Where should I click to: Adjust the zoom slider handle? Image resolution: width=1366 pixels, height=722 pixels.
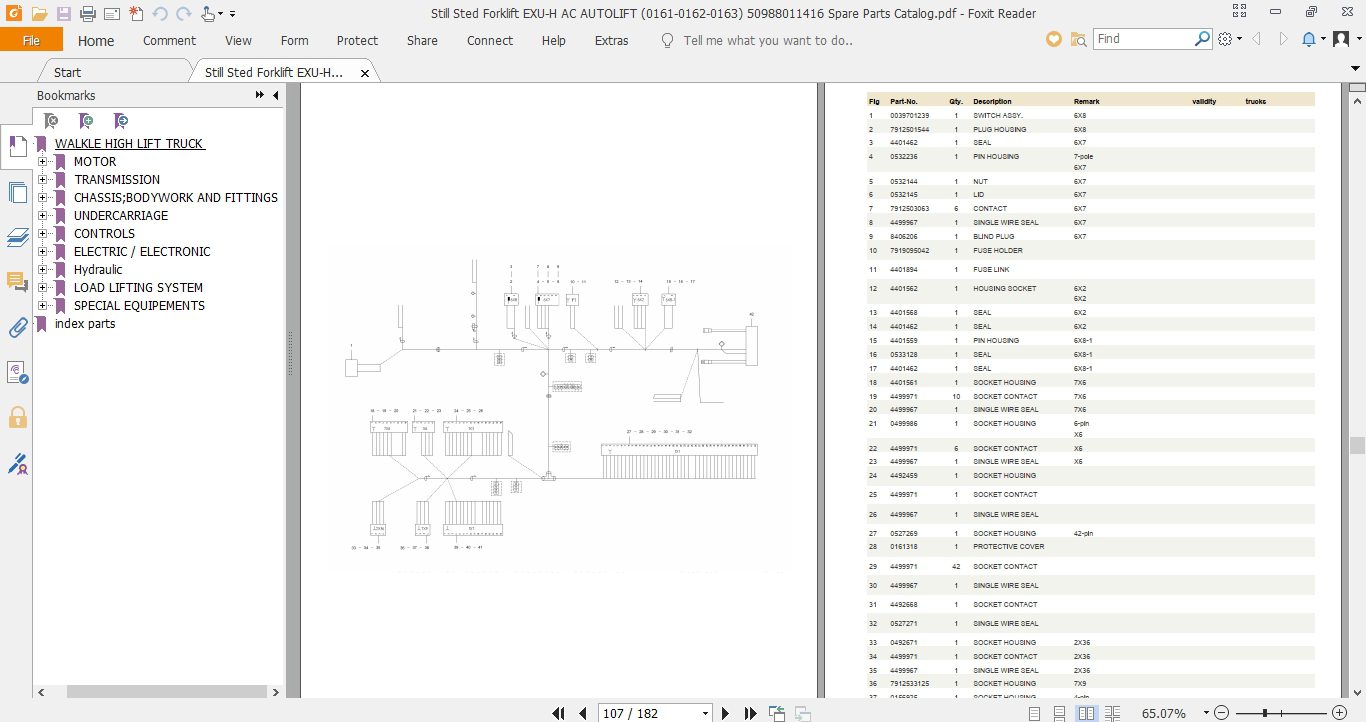click(1265, 713)
